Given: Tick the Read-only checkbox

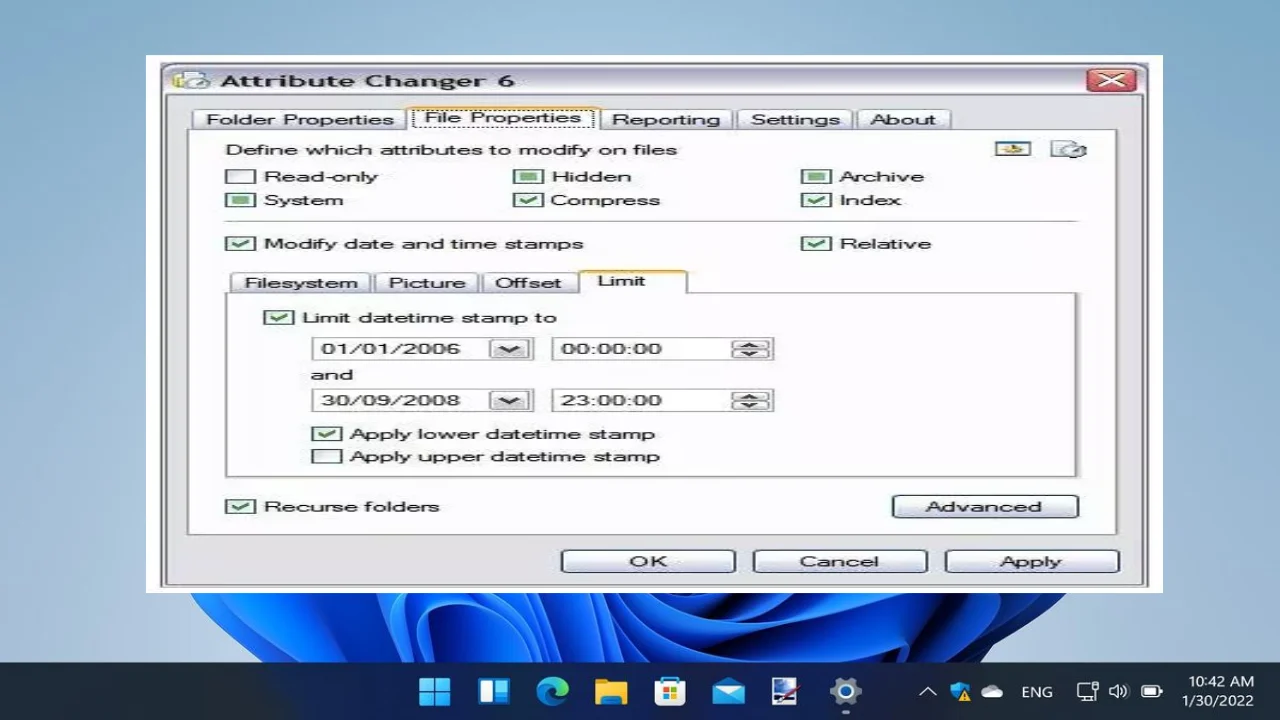Looking at the screenshot, I should point(240,177).
